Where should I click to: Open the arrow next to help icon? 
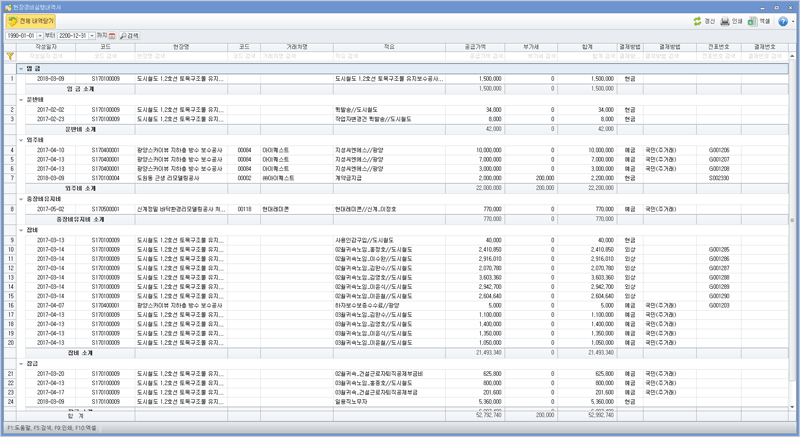[792, 20]
